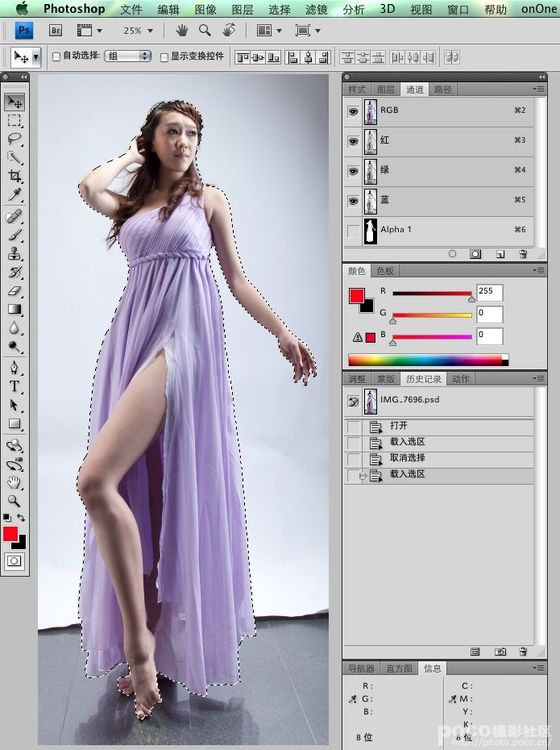The image size is (560, 750).
Task: Launch Bridge with the Br button
Action: coord(56,31)
